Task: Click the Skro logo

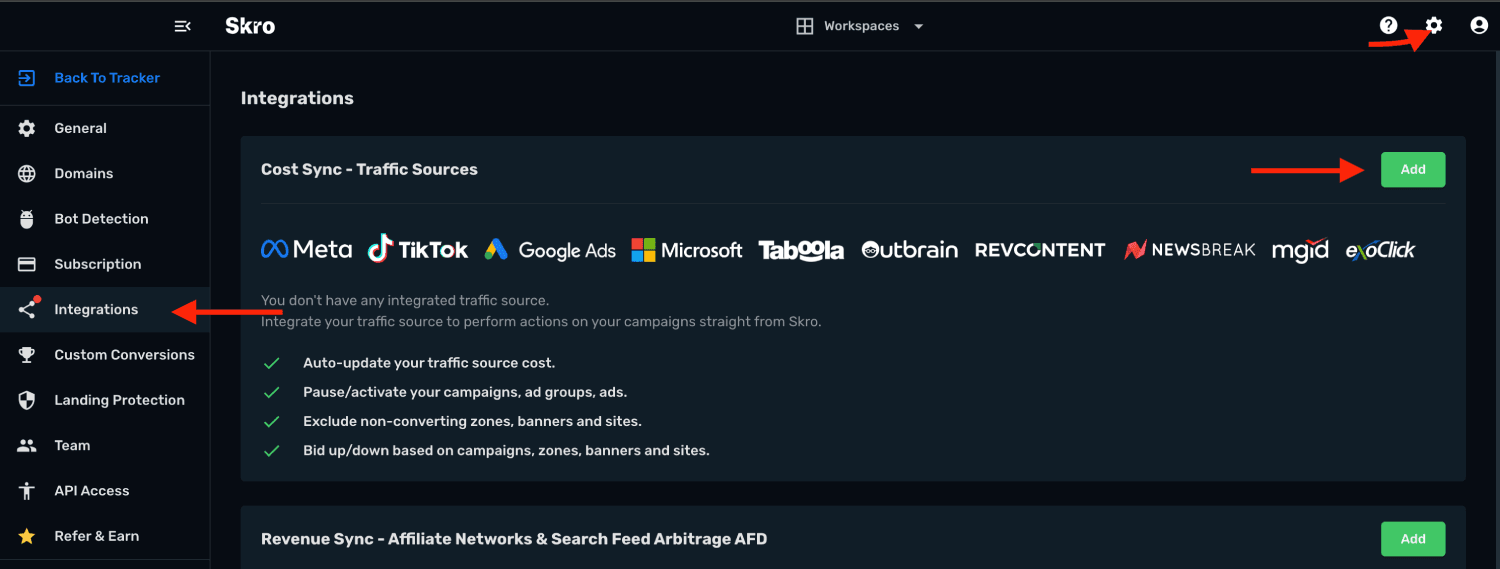Action: [x=250, y=26]
